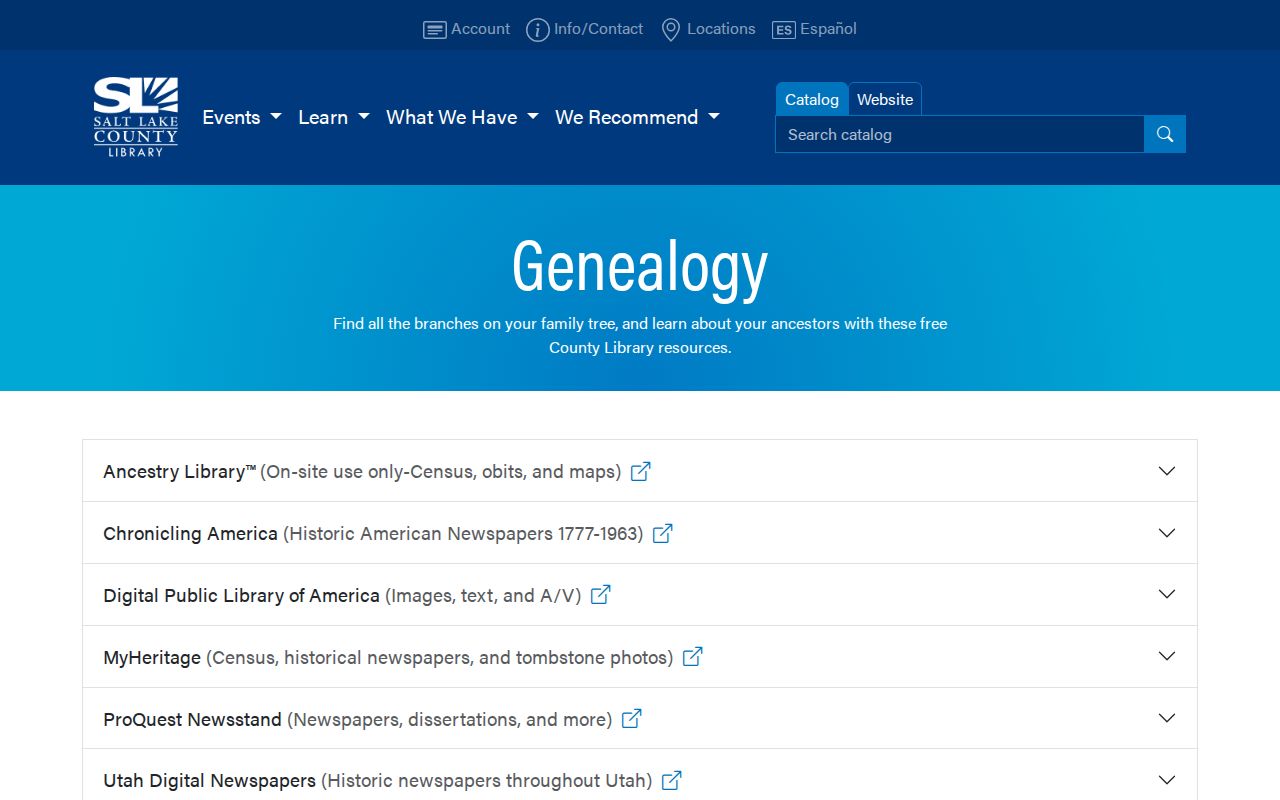Viewport: 1280px width, 800px height.
Task: Click the Search catalog input field
Action: (960, 134)
